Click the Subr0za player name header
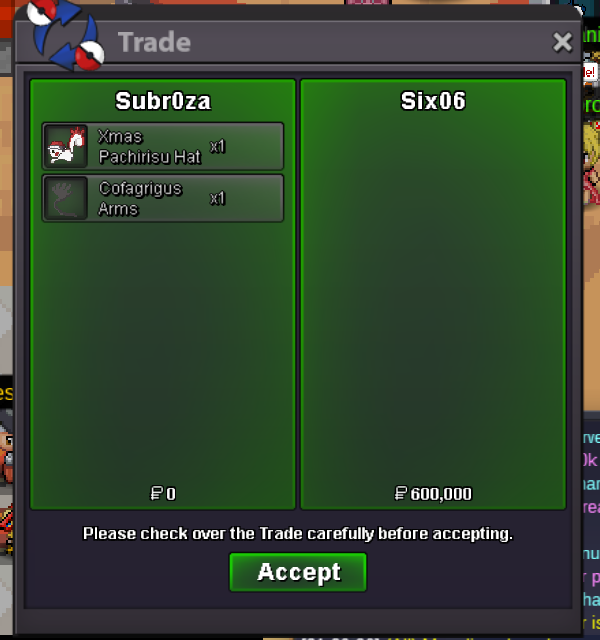The width and height of the screenshot is (600, 640). [x=163, y=101]
